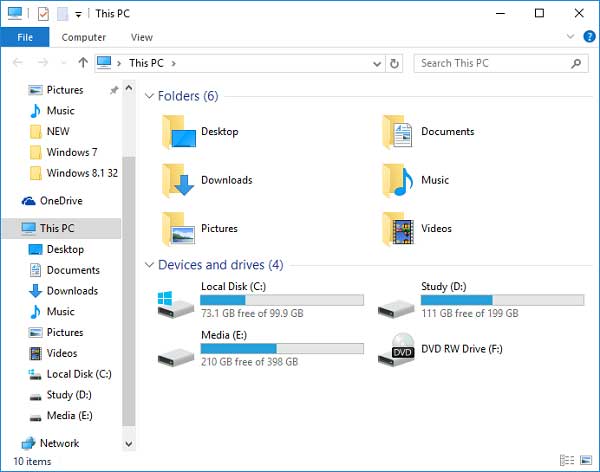600x472 pixels.
Task: Click Media (E:) capacity bar
Action: tap(282, 348)
